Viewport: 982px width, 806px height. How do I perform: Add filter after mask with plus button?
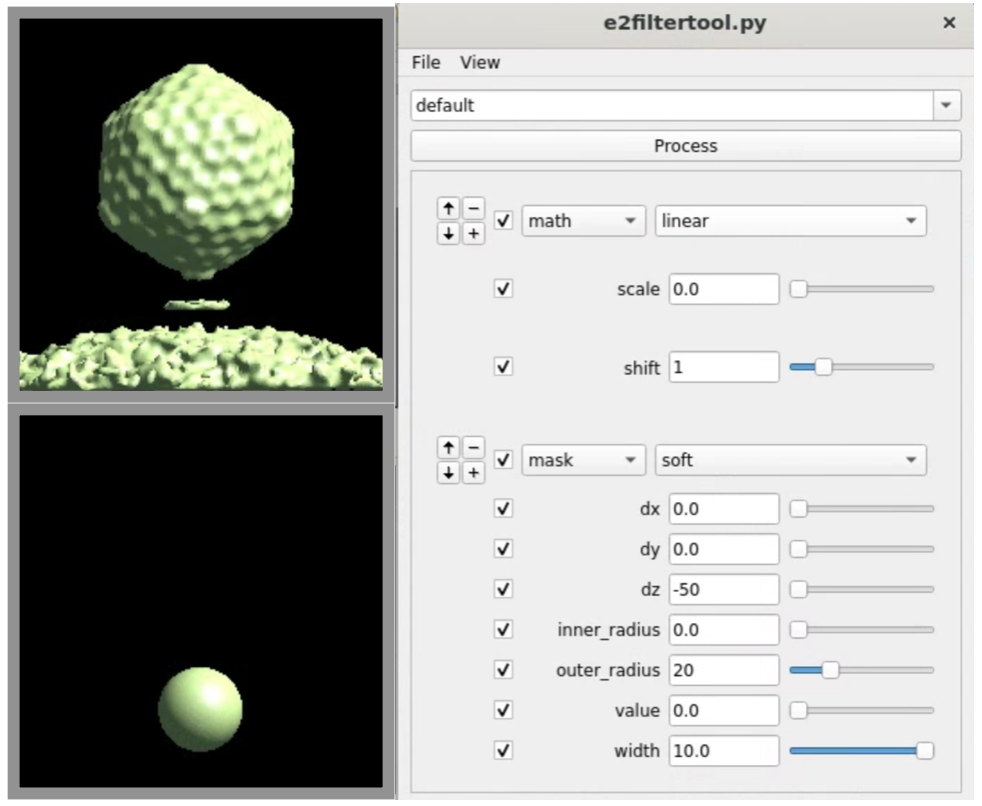(473, 473)
